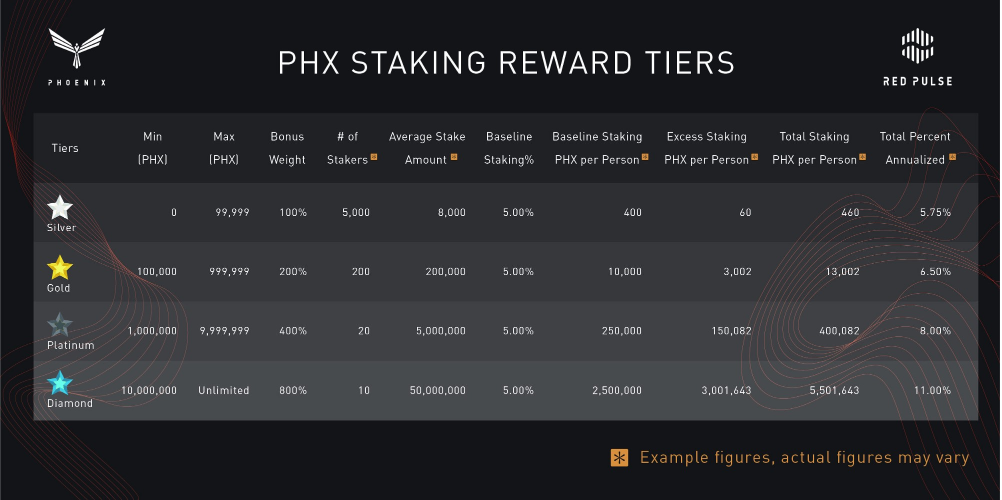Viewport: 1002px width, 500px height.
Task: Select the Diamond tier star icon
Action: 60,383
